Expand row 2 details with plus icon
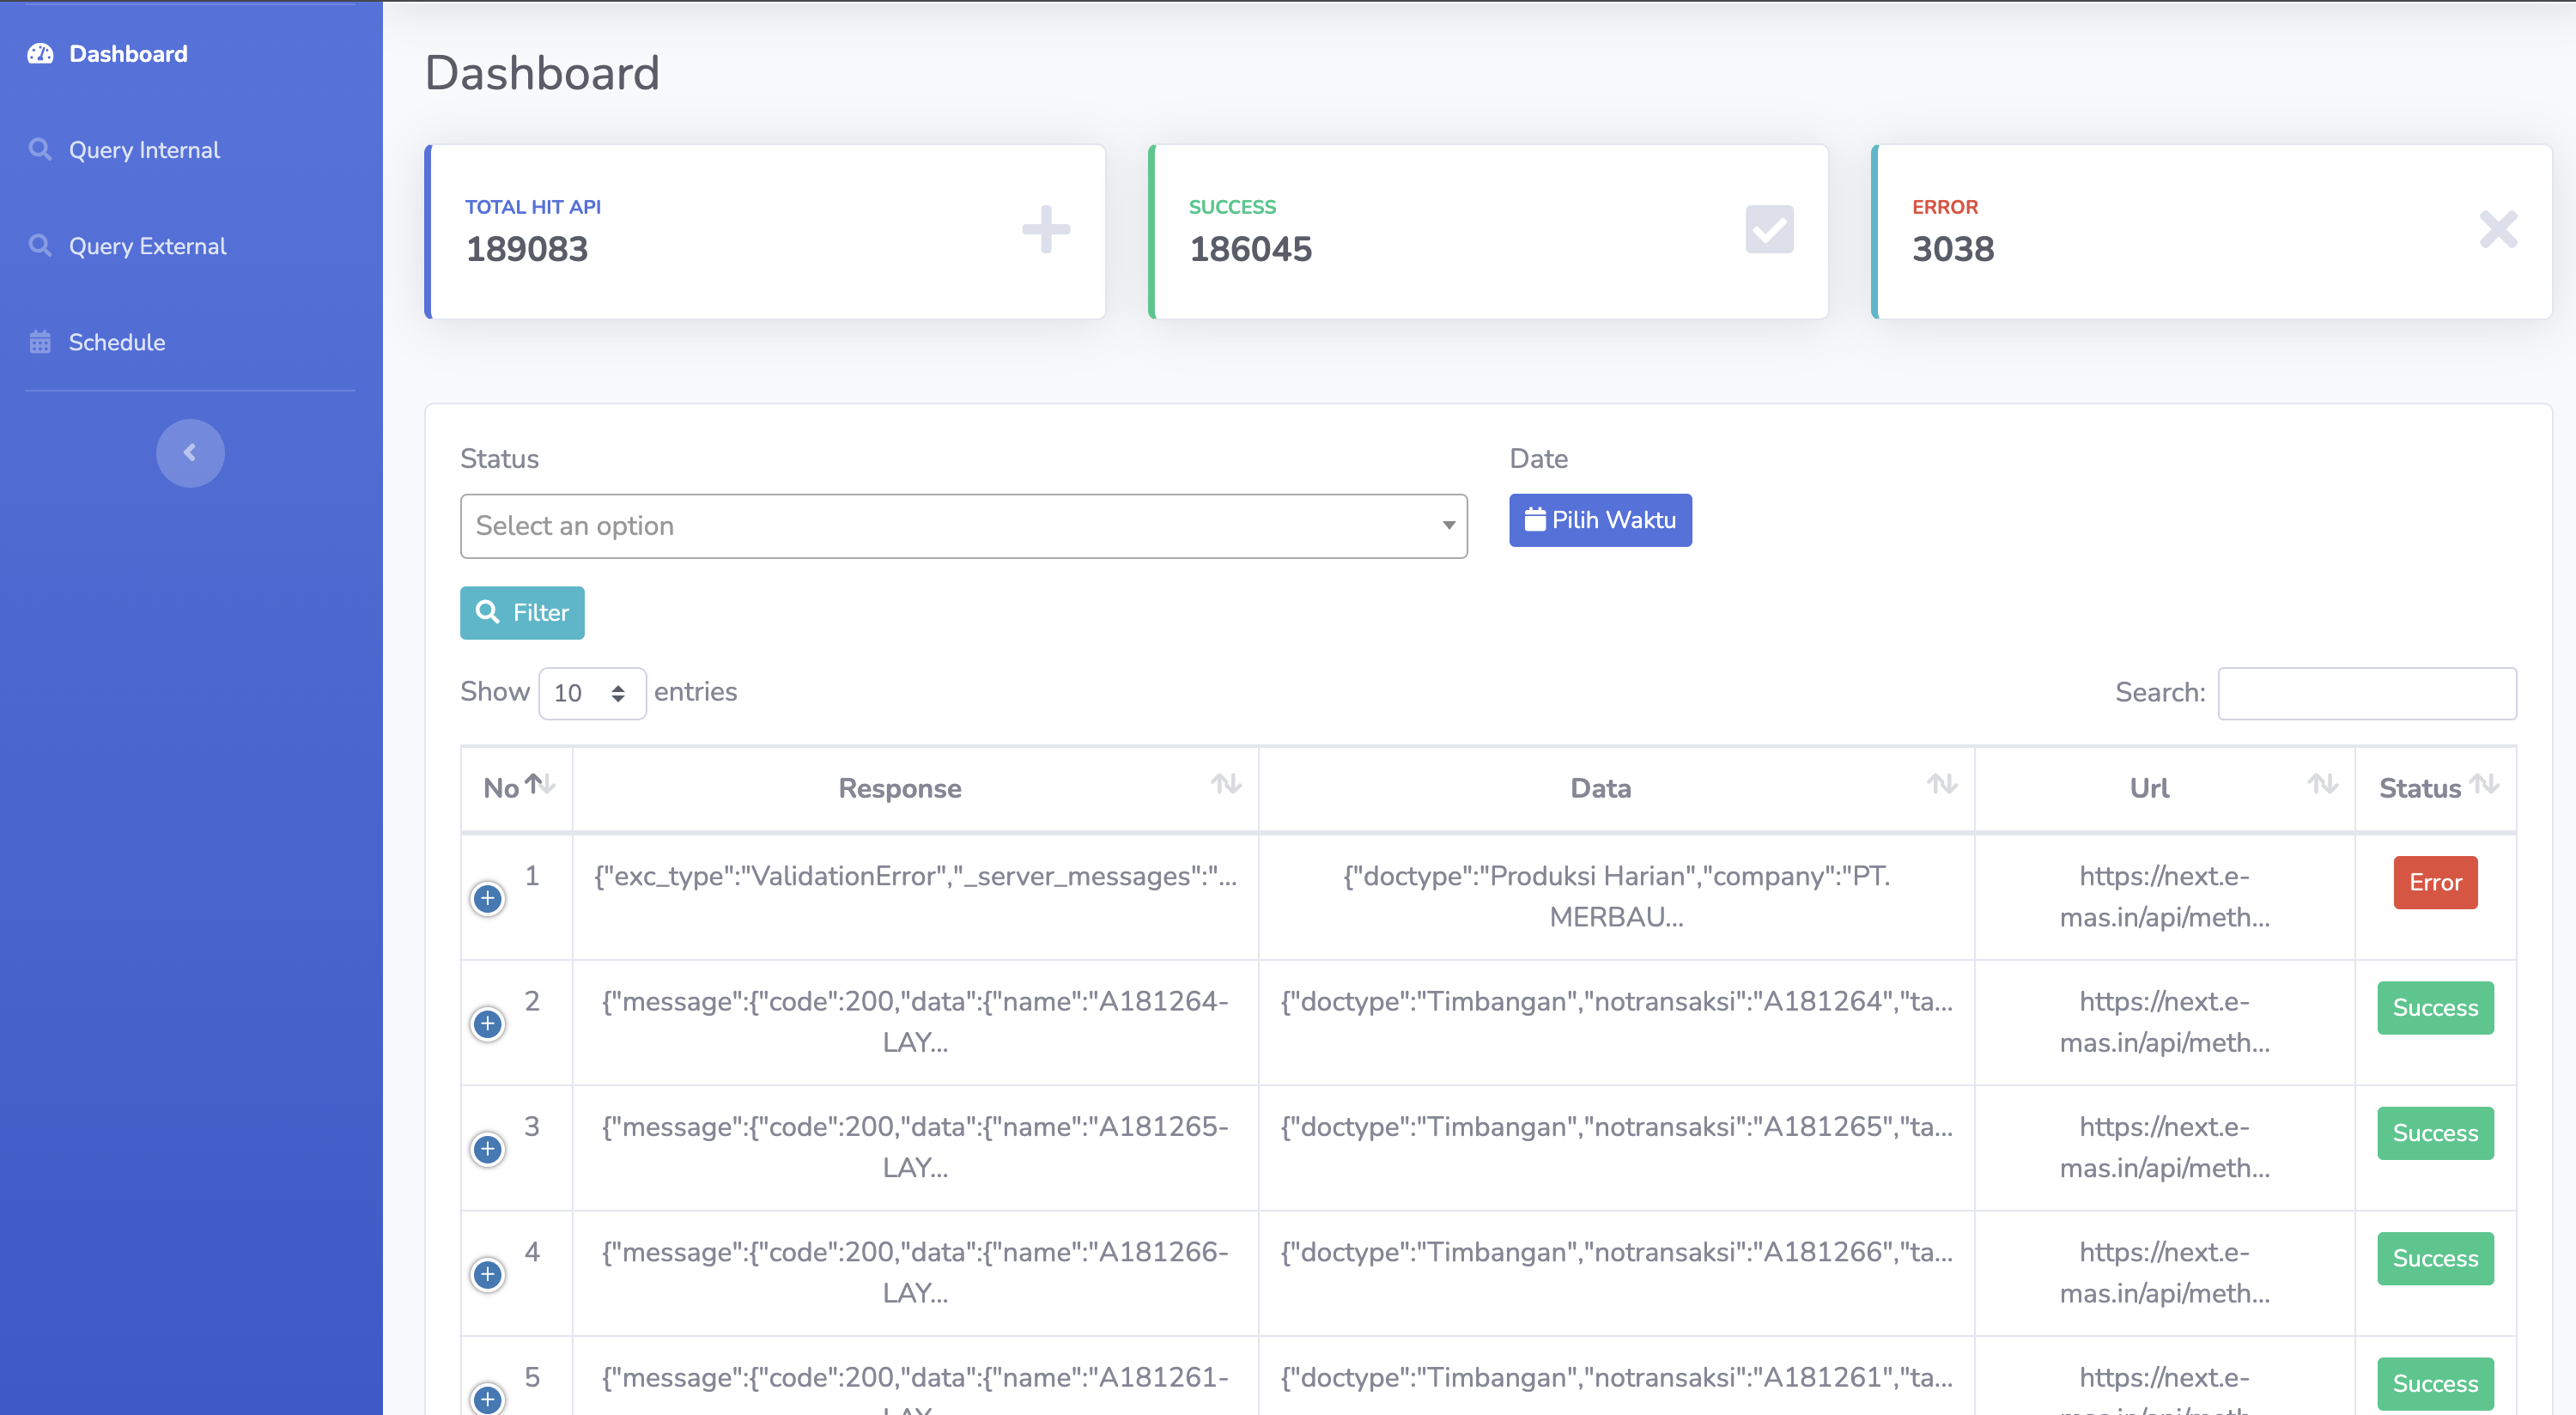Screen dimensions: 2576x1415 (x=488, y=1023)
